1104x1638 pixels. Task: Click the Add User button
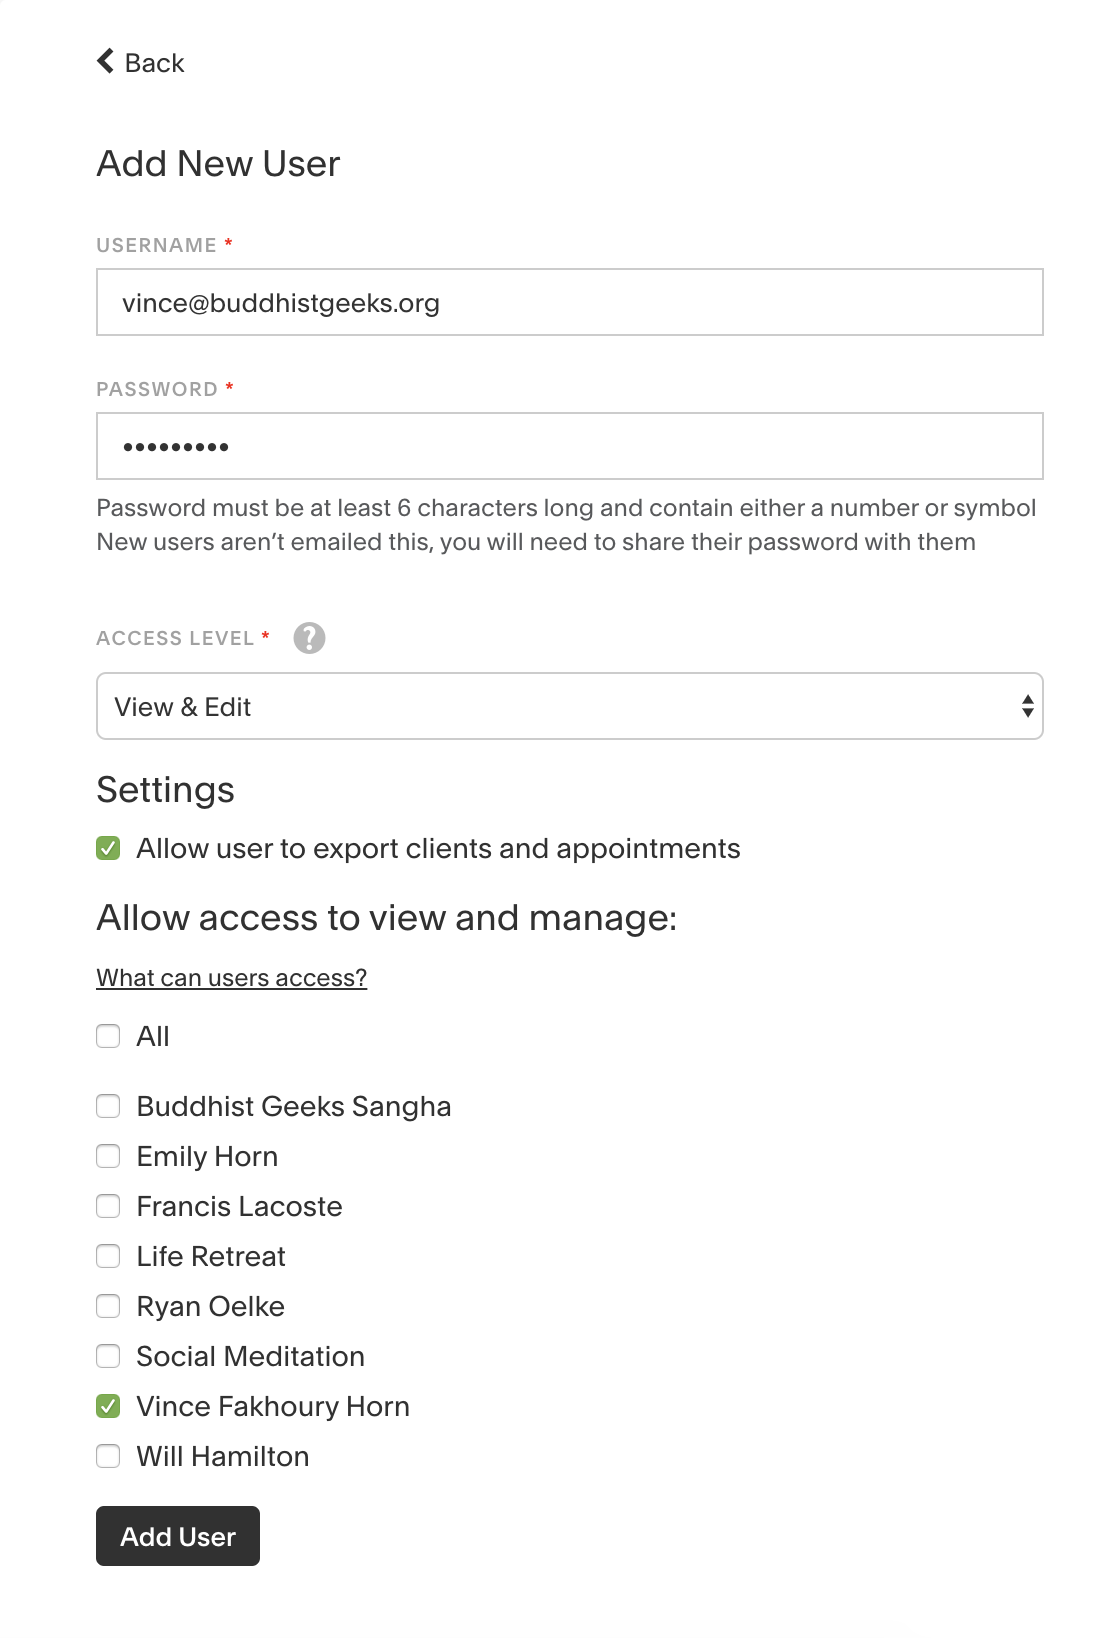tap(178, 1536)
